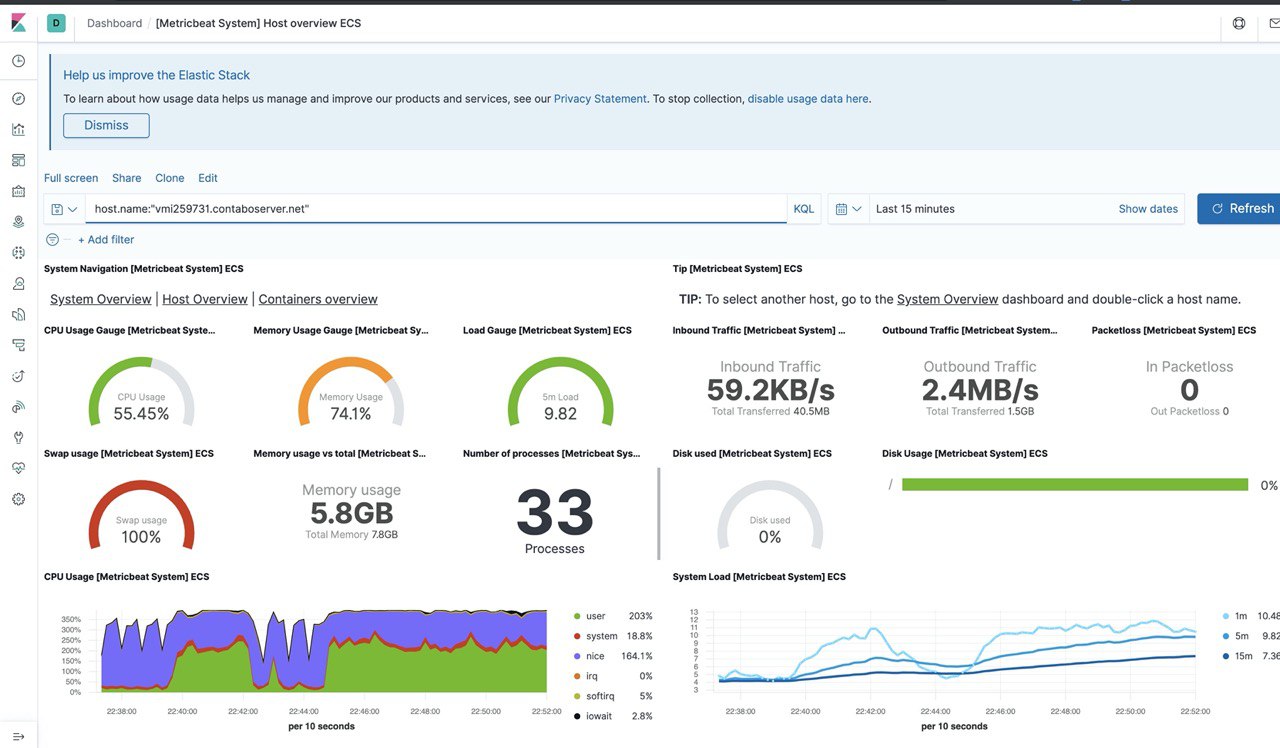Open the Containers overview link

tap(318, 299)
